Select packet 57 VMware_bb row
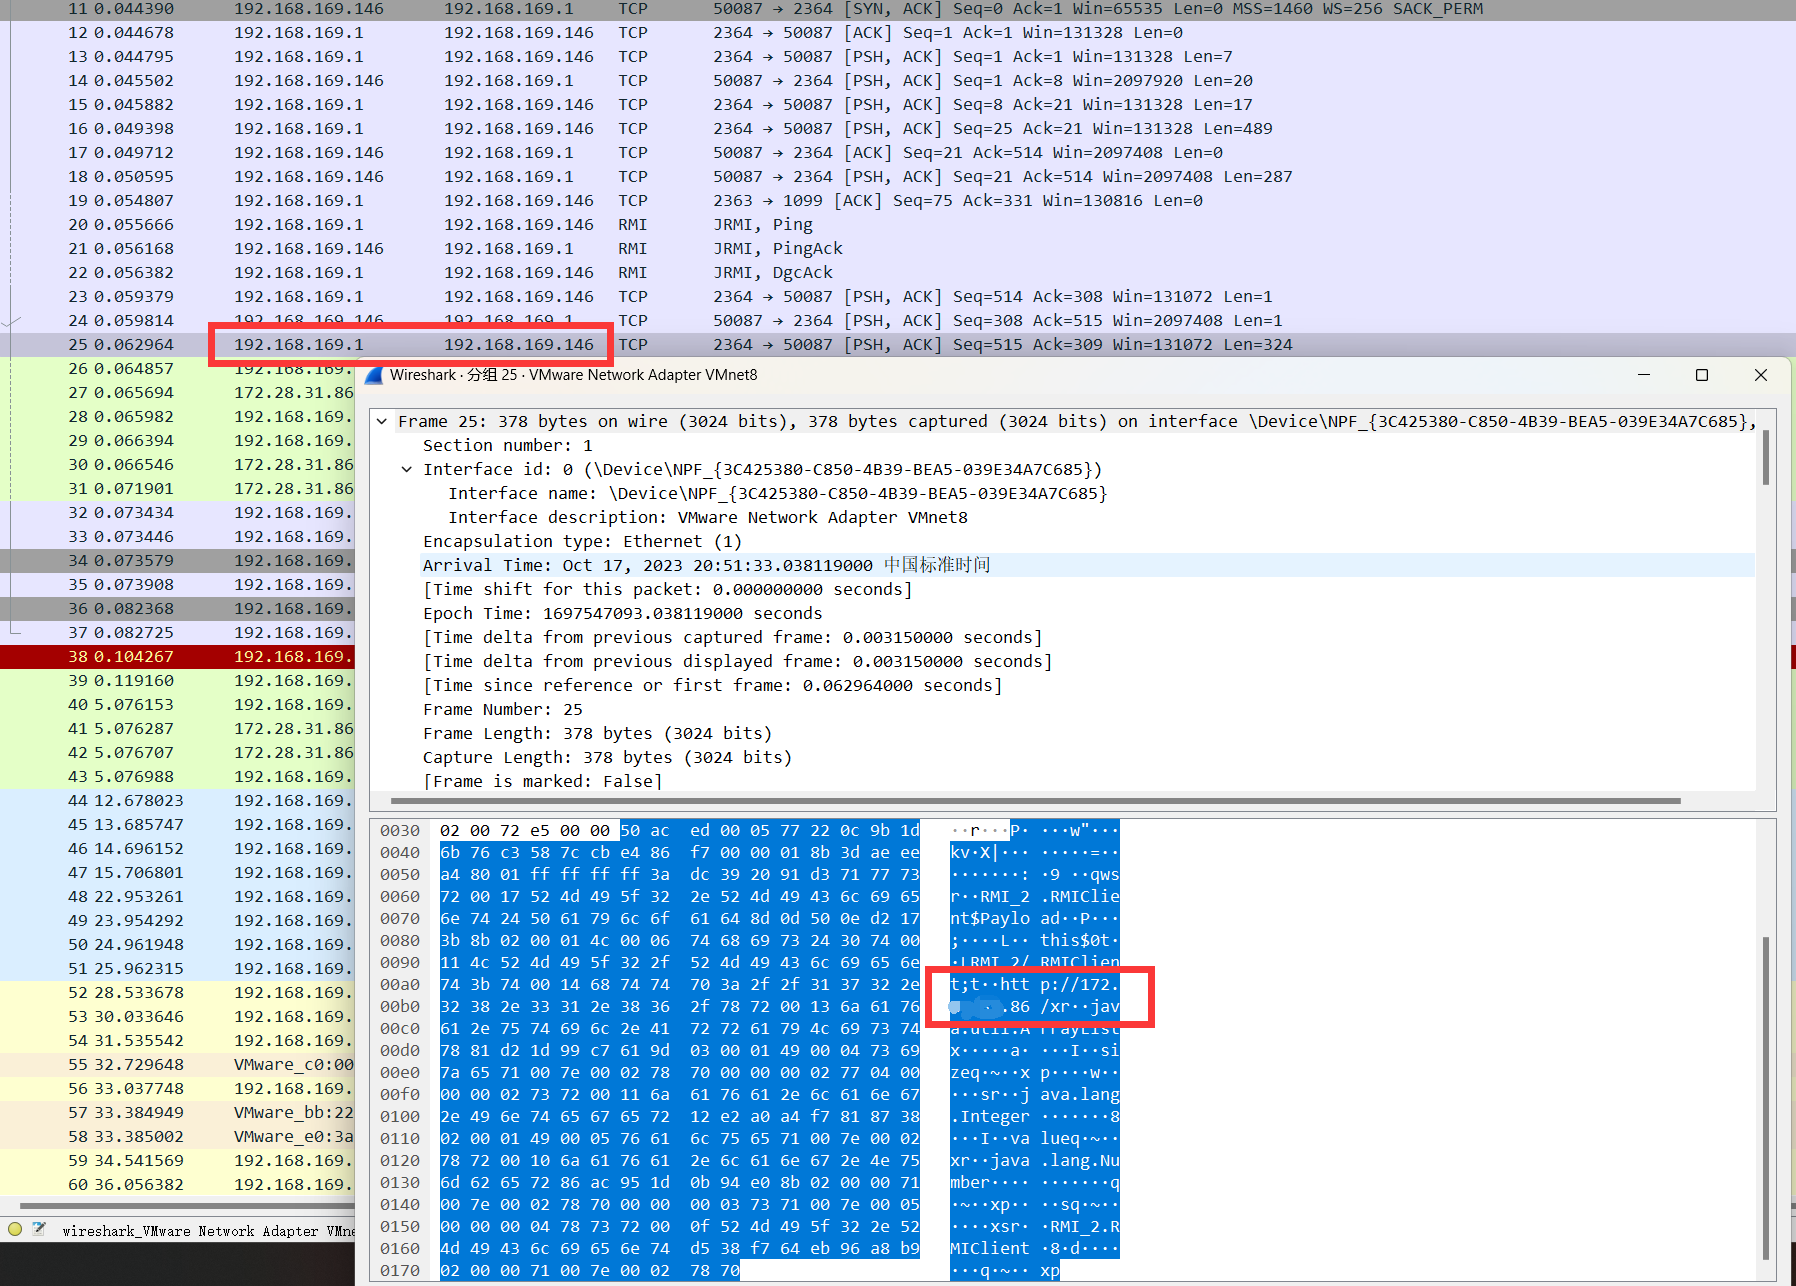 (177, 1113)
